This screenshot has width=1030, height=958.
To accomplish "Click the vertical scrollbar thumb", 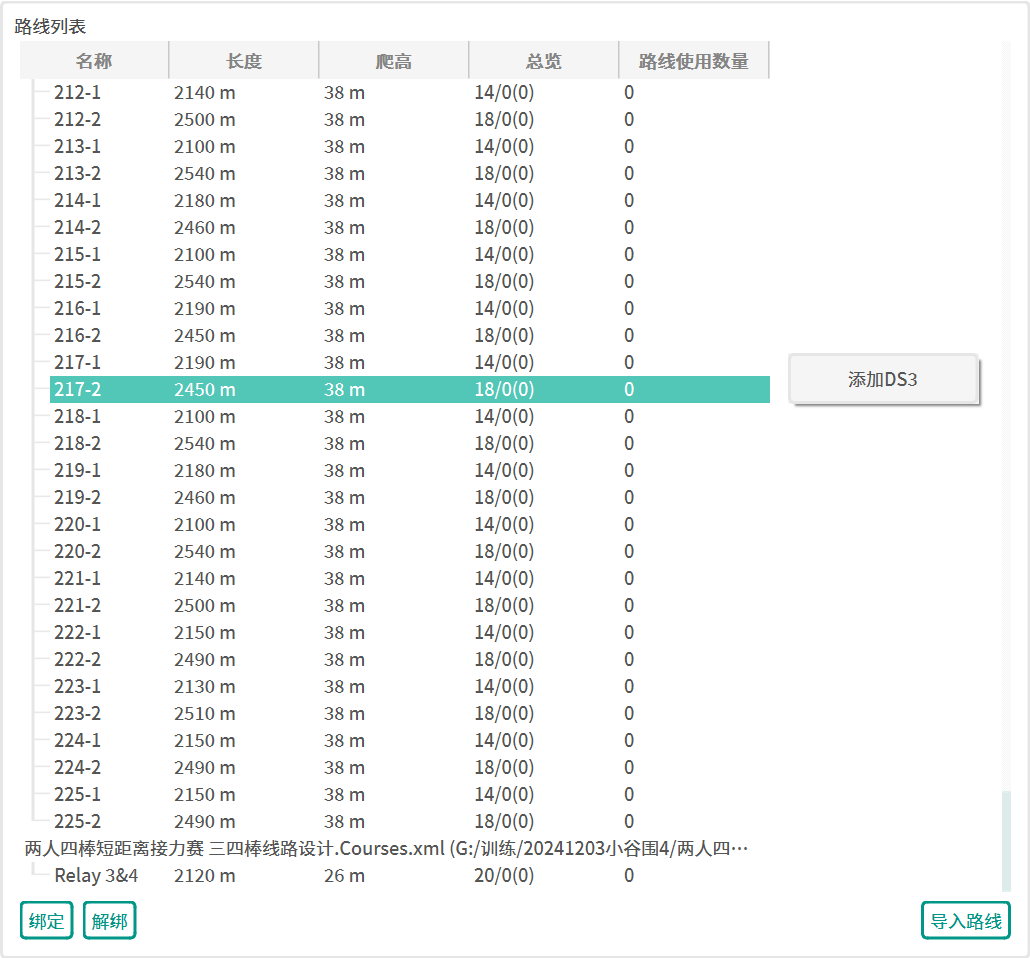I will click(x=1006, y=840).
